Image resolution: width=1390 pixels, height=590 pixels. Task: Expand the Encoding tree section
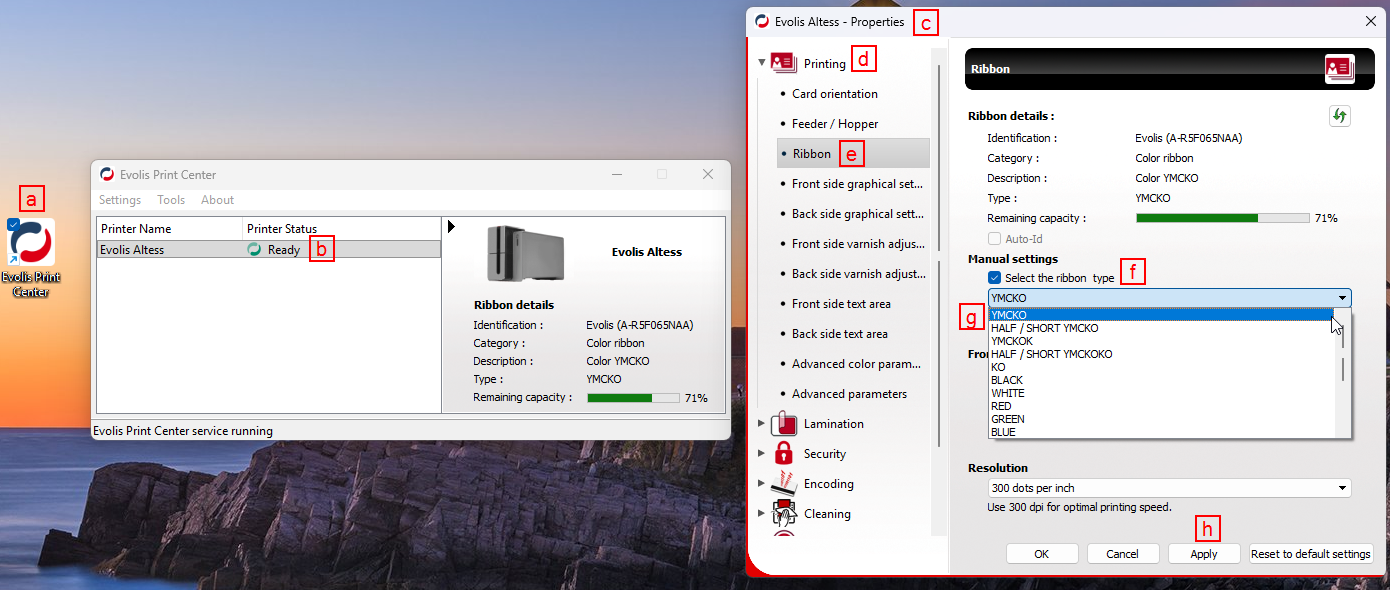(761, 483)
